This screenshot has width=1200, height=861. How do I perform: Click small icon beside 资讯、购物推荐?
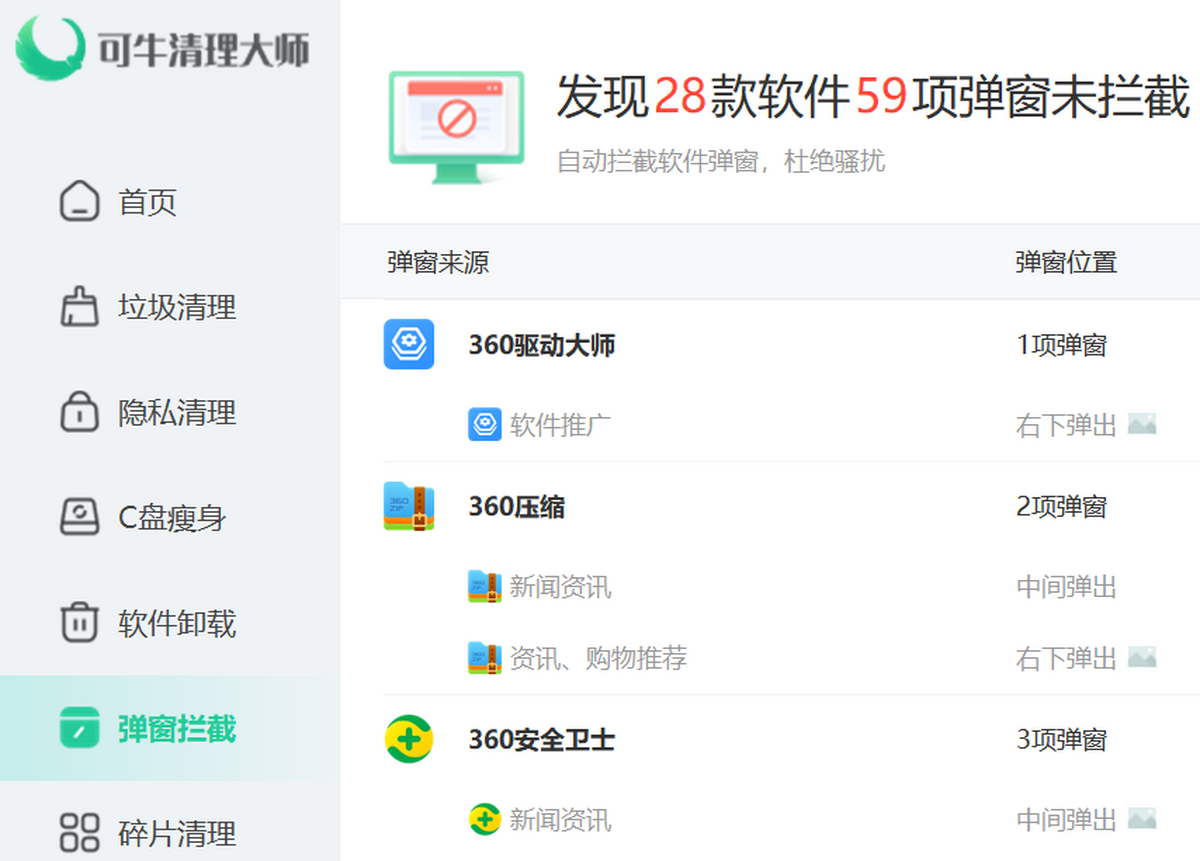(485, 658)
